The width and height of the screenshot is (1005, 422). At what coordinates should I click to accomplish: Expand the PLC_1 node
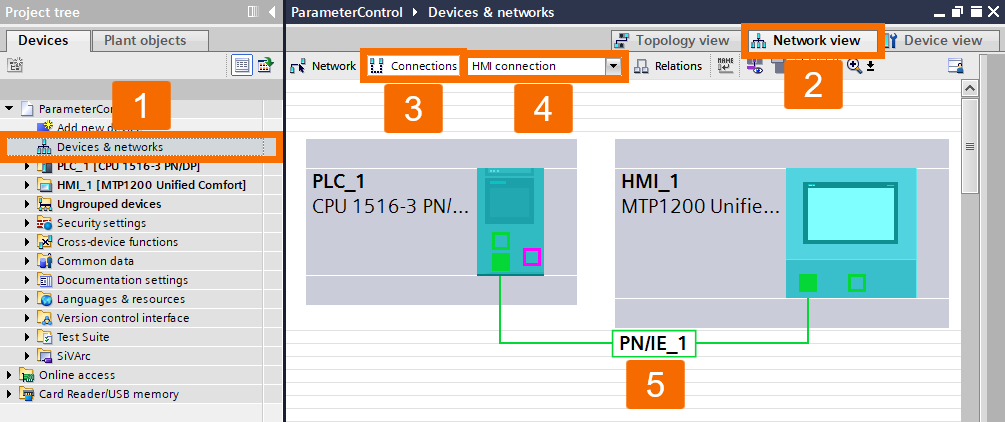click(x=27, y=166)
